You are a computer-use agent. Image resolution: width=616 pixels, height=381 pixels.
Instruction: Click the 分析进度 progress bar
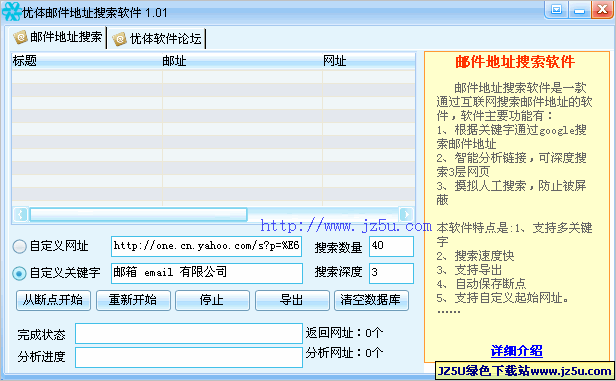point(189,357)
